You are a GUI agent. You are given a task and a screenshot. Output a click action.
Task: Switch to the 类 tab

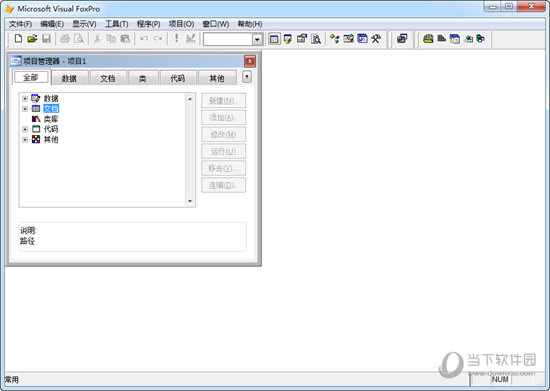pyautogui.click(x=142, y=78)
